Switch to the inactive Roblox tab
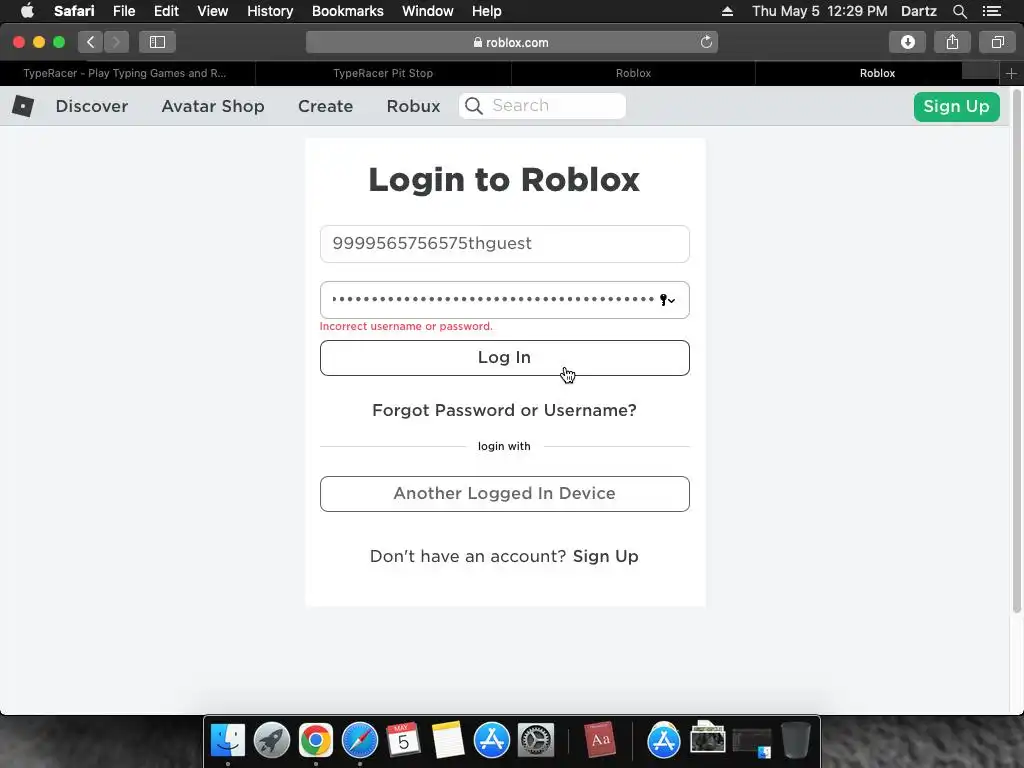1024x768 pixels. pos(633,73)
